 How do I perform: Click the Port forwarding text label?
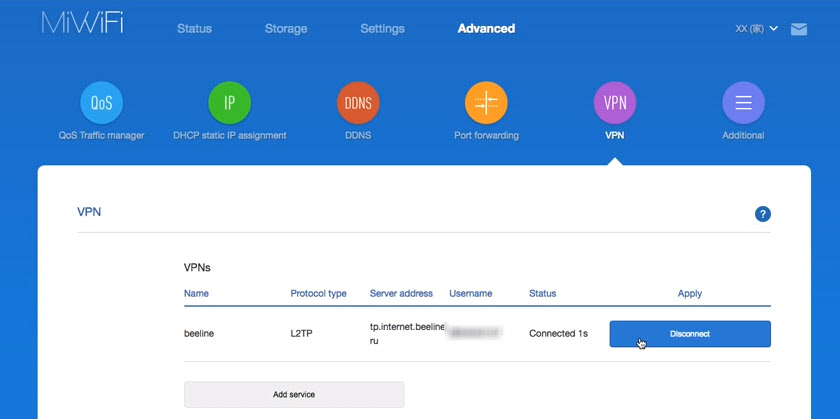(x=486, y=135)
